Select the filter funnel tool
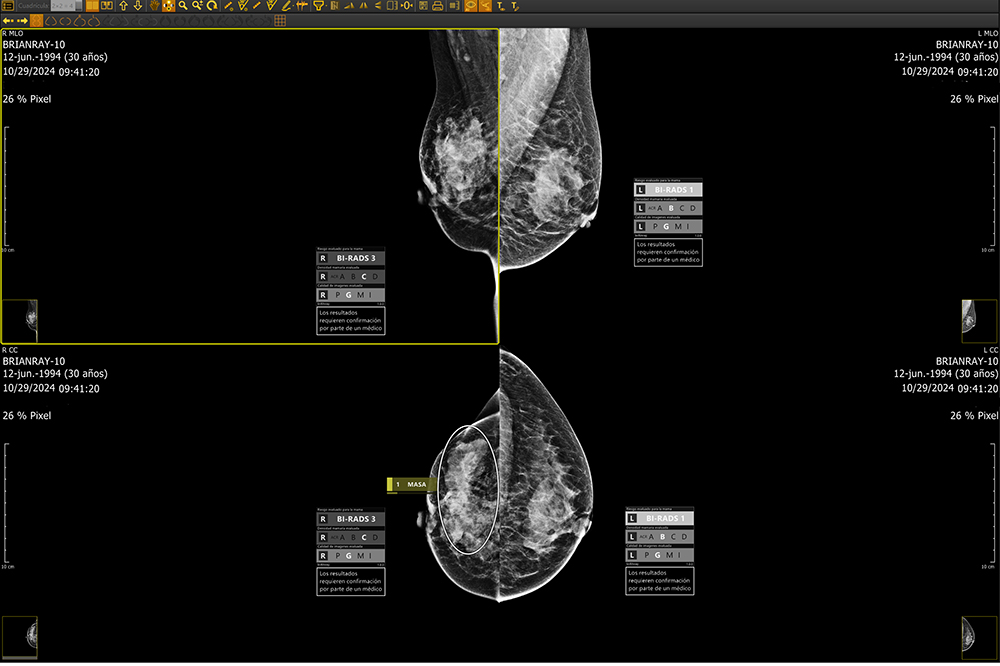 [x=316, y=6]
